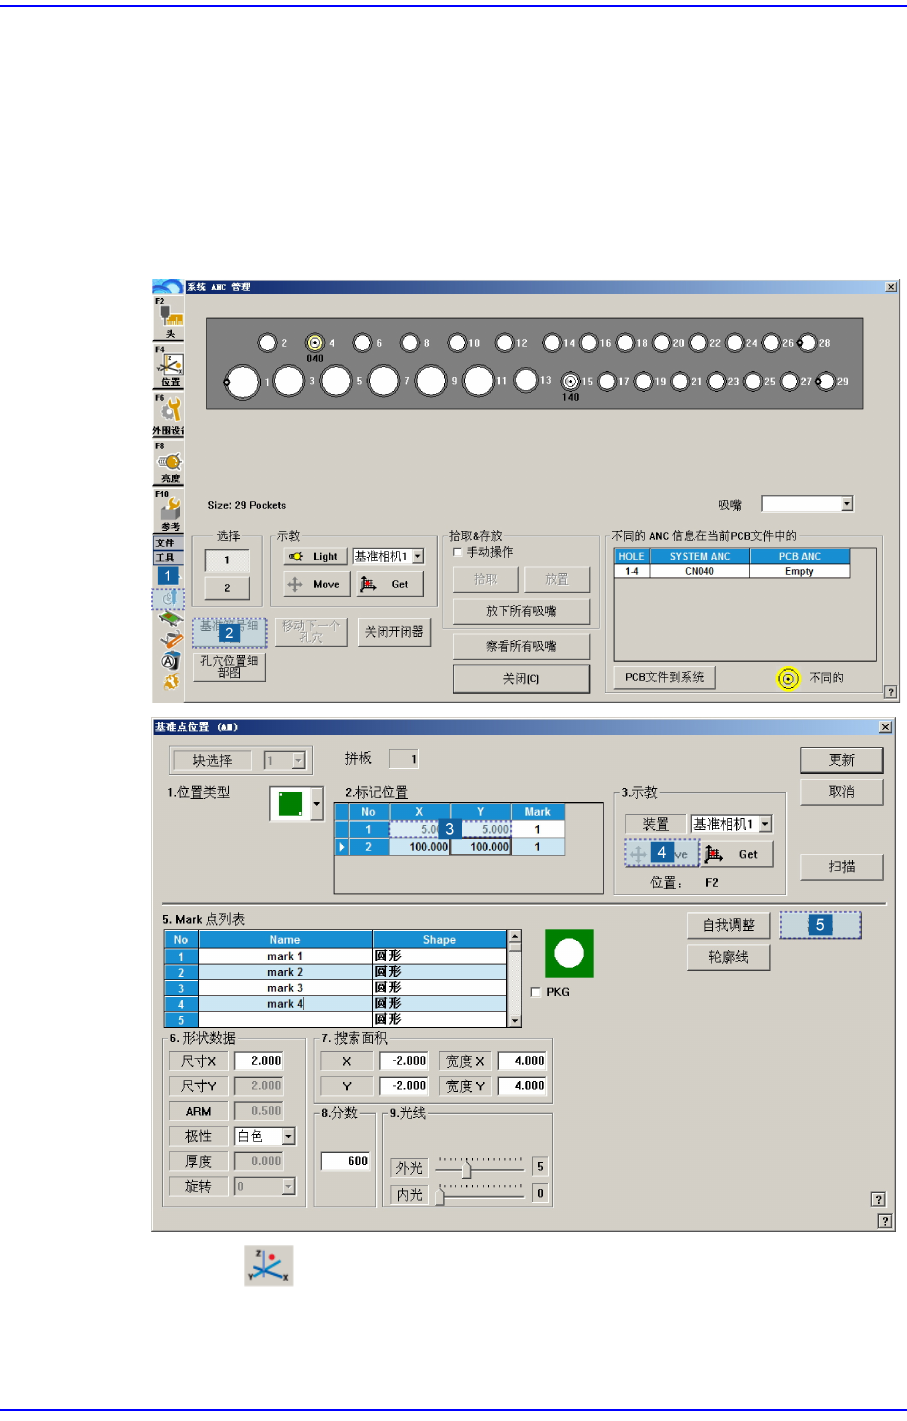Image resolution: width=907 pixels, height=1421 pixels.
Task: Click the 分数 score field showing 600
Action: click(x=346, y=1161)
